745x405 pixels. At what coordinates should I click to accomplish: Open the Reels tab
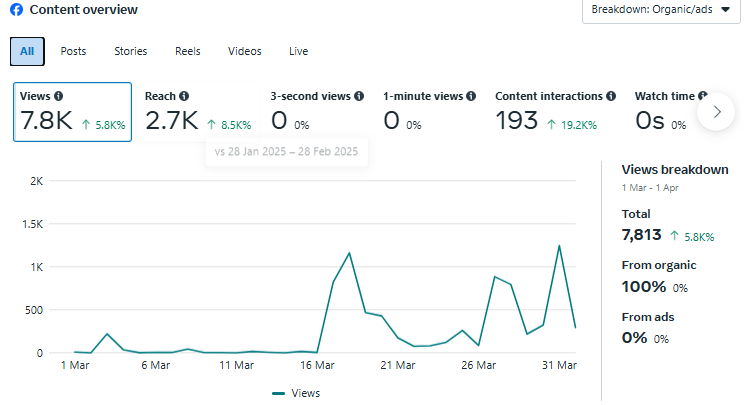point(187,51)
